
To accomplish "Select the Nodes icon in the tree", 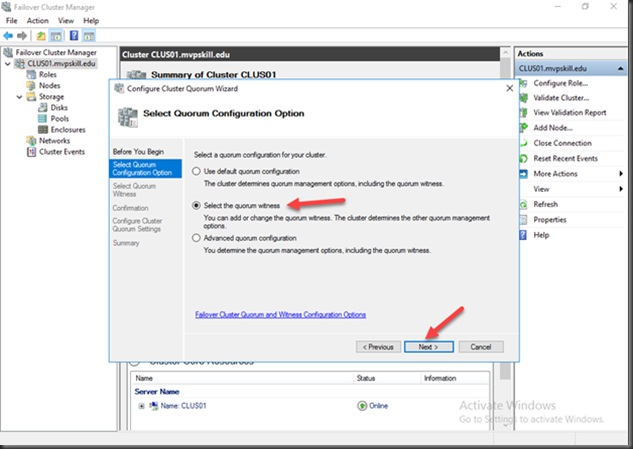I will [31, 86].
